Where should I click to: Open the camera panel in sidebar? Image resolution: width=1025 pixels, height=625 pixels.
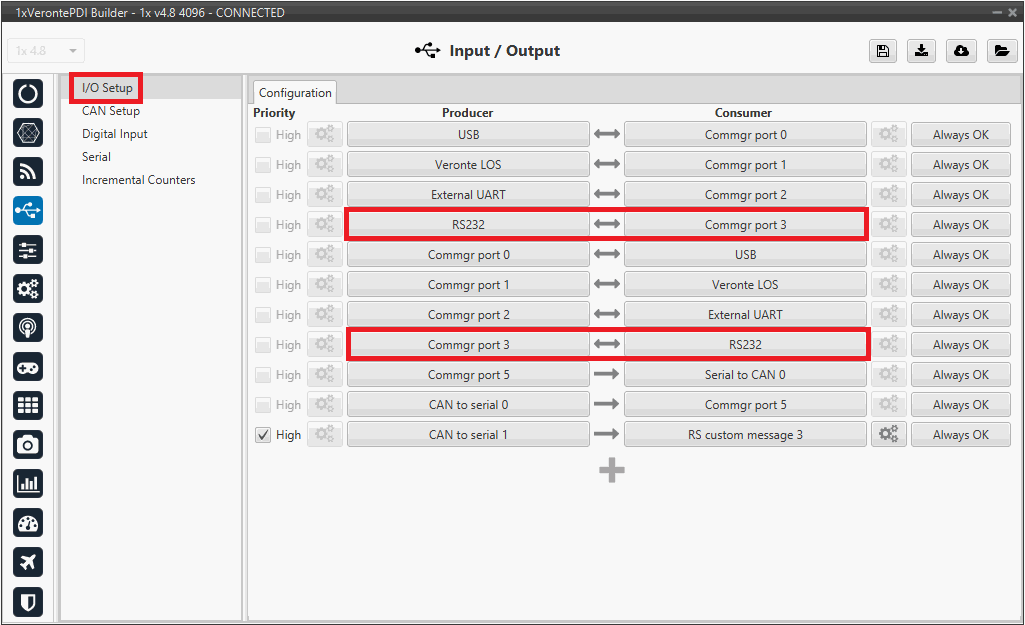point(28,444)
